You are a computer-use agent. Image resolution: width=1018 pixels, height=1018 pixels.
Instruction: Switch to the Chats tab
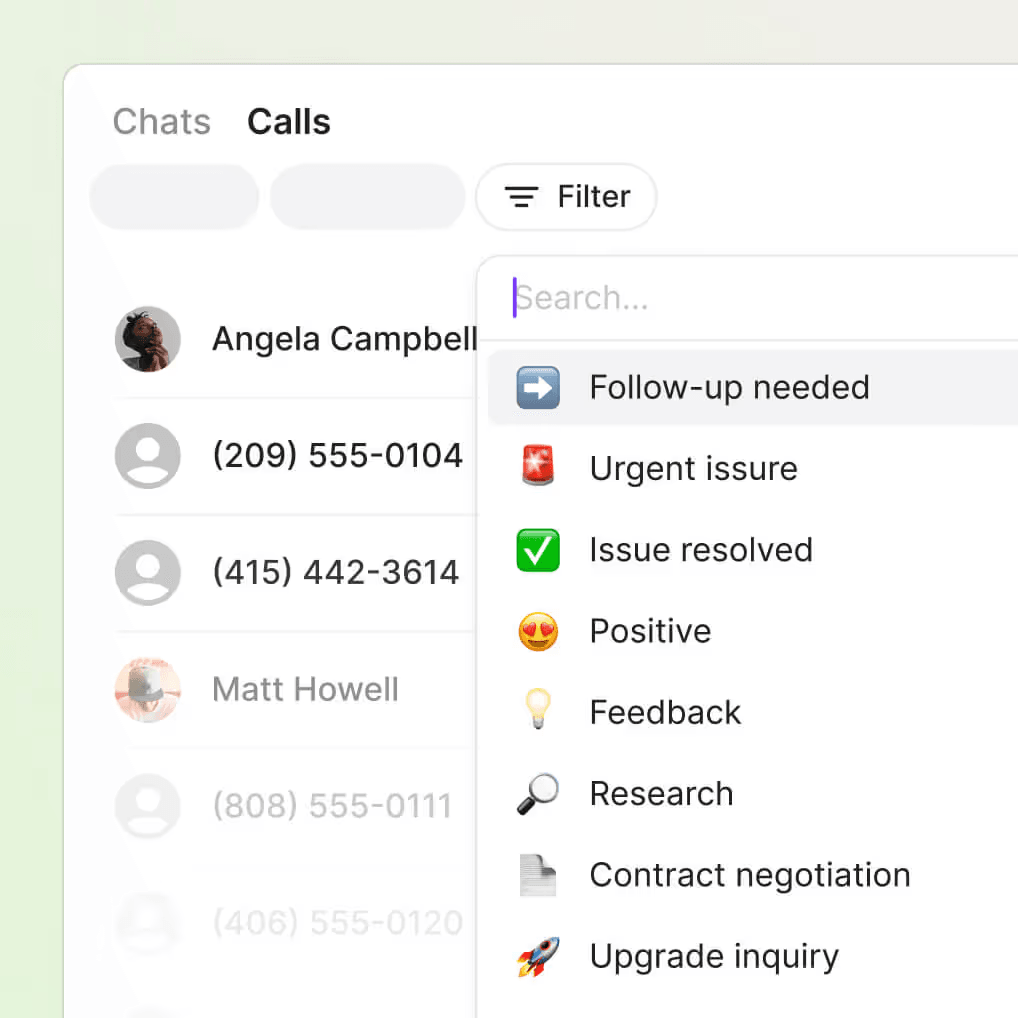(162, 122)
